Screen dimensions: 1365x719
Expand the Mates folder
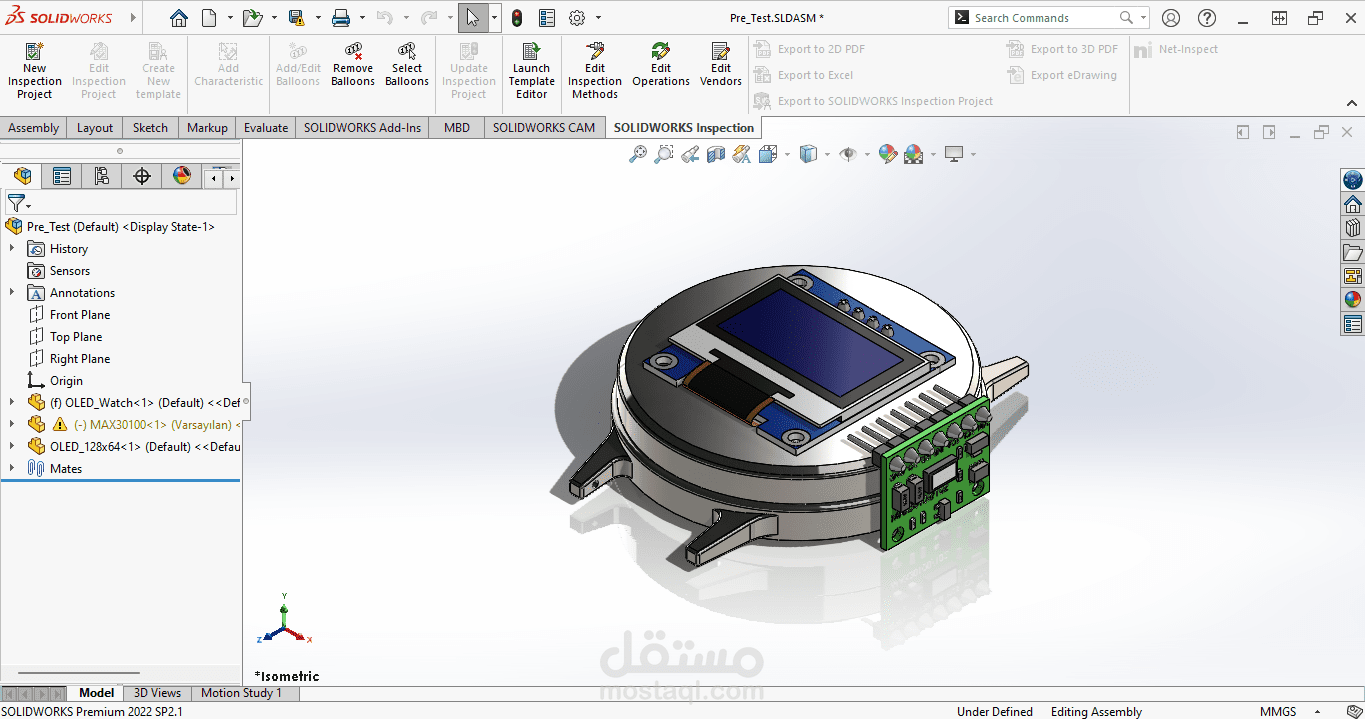12,468
